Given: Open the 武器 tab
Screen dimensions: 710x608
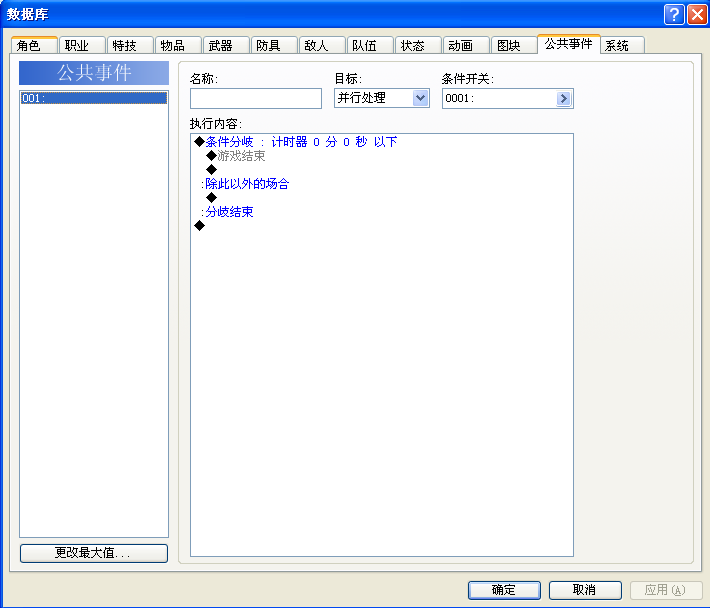Looking at the screenshot, I should coord(226,45).
